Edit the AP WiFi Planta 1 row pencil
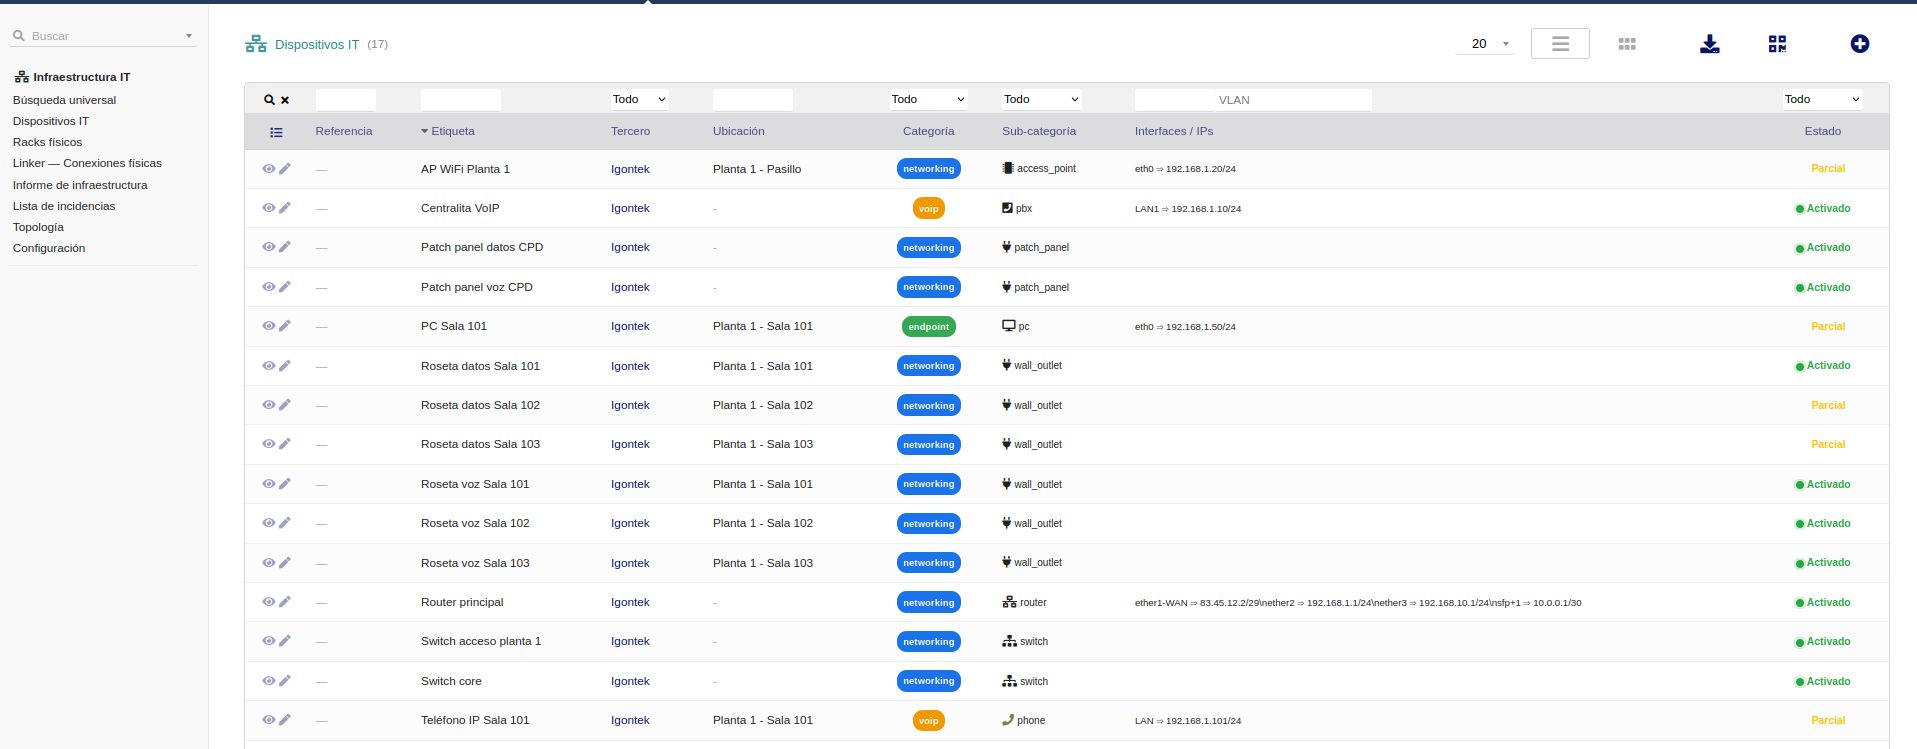1917x749 pixels. 285,169
